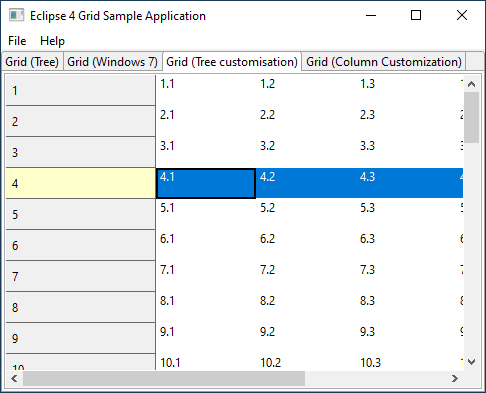Open the Grid (Column Customization) tab
486x393 pixels.
tap(384, 62)
